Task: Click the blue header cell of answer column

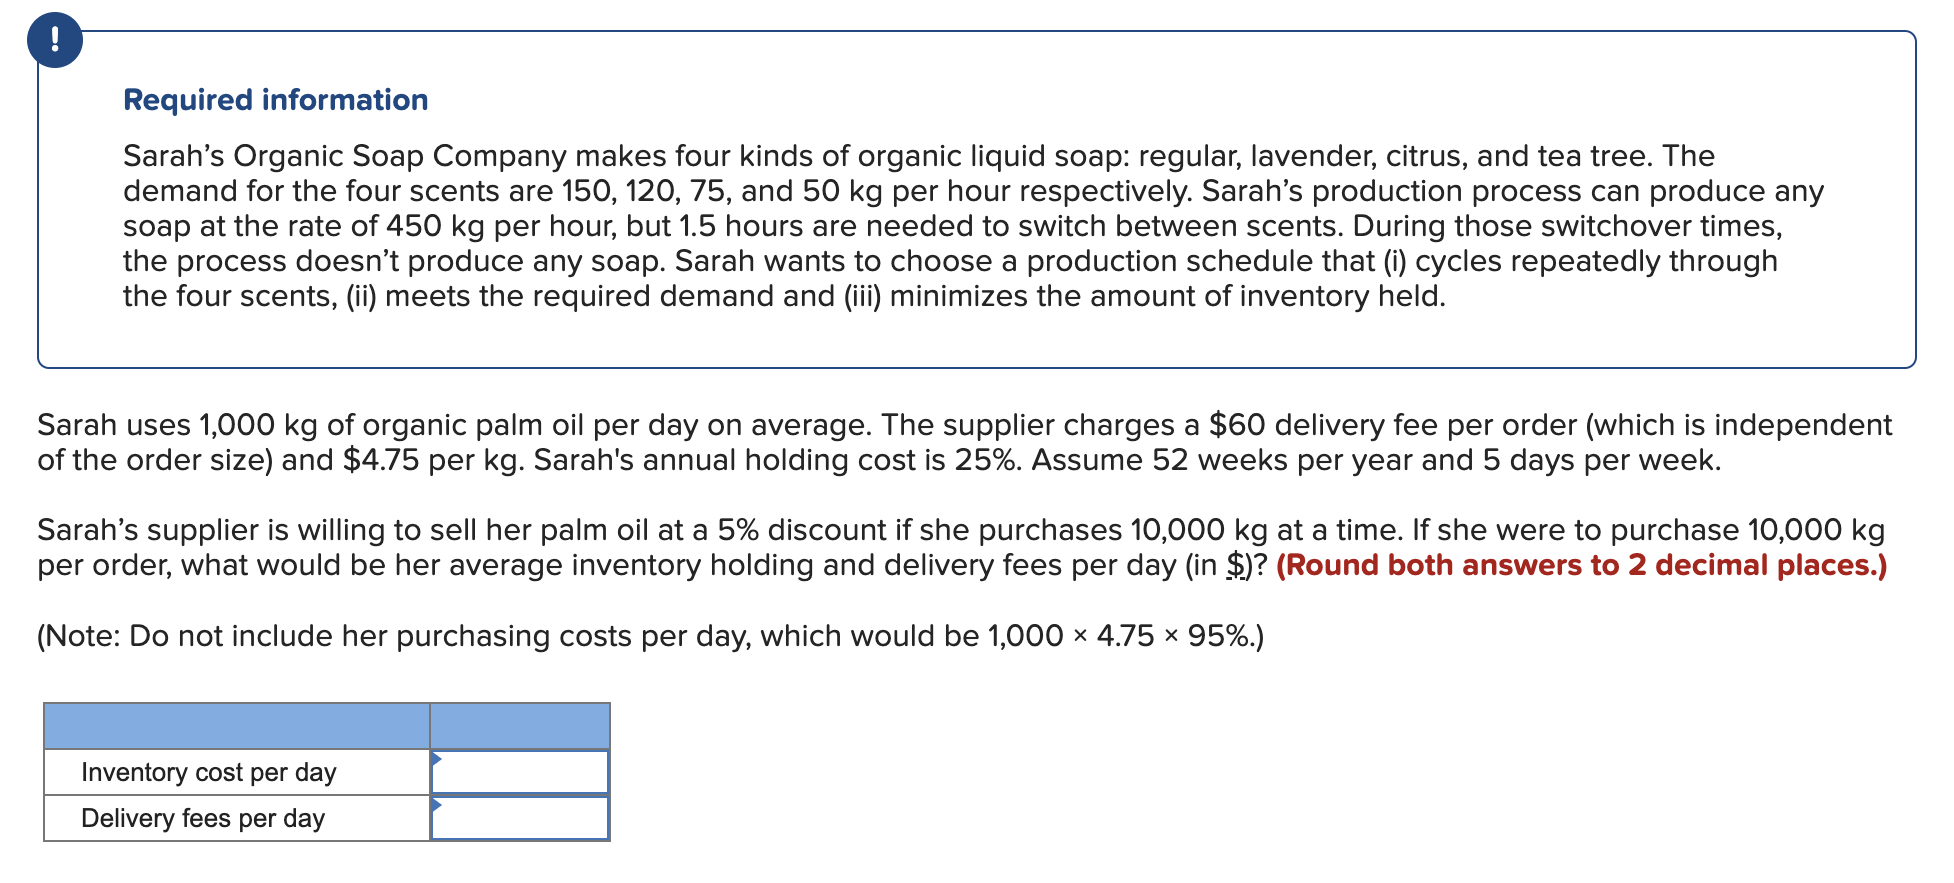Action: [519, 728]
